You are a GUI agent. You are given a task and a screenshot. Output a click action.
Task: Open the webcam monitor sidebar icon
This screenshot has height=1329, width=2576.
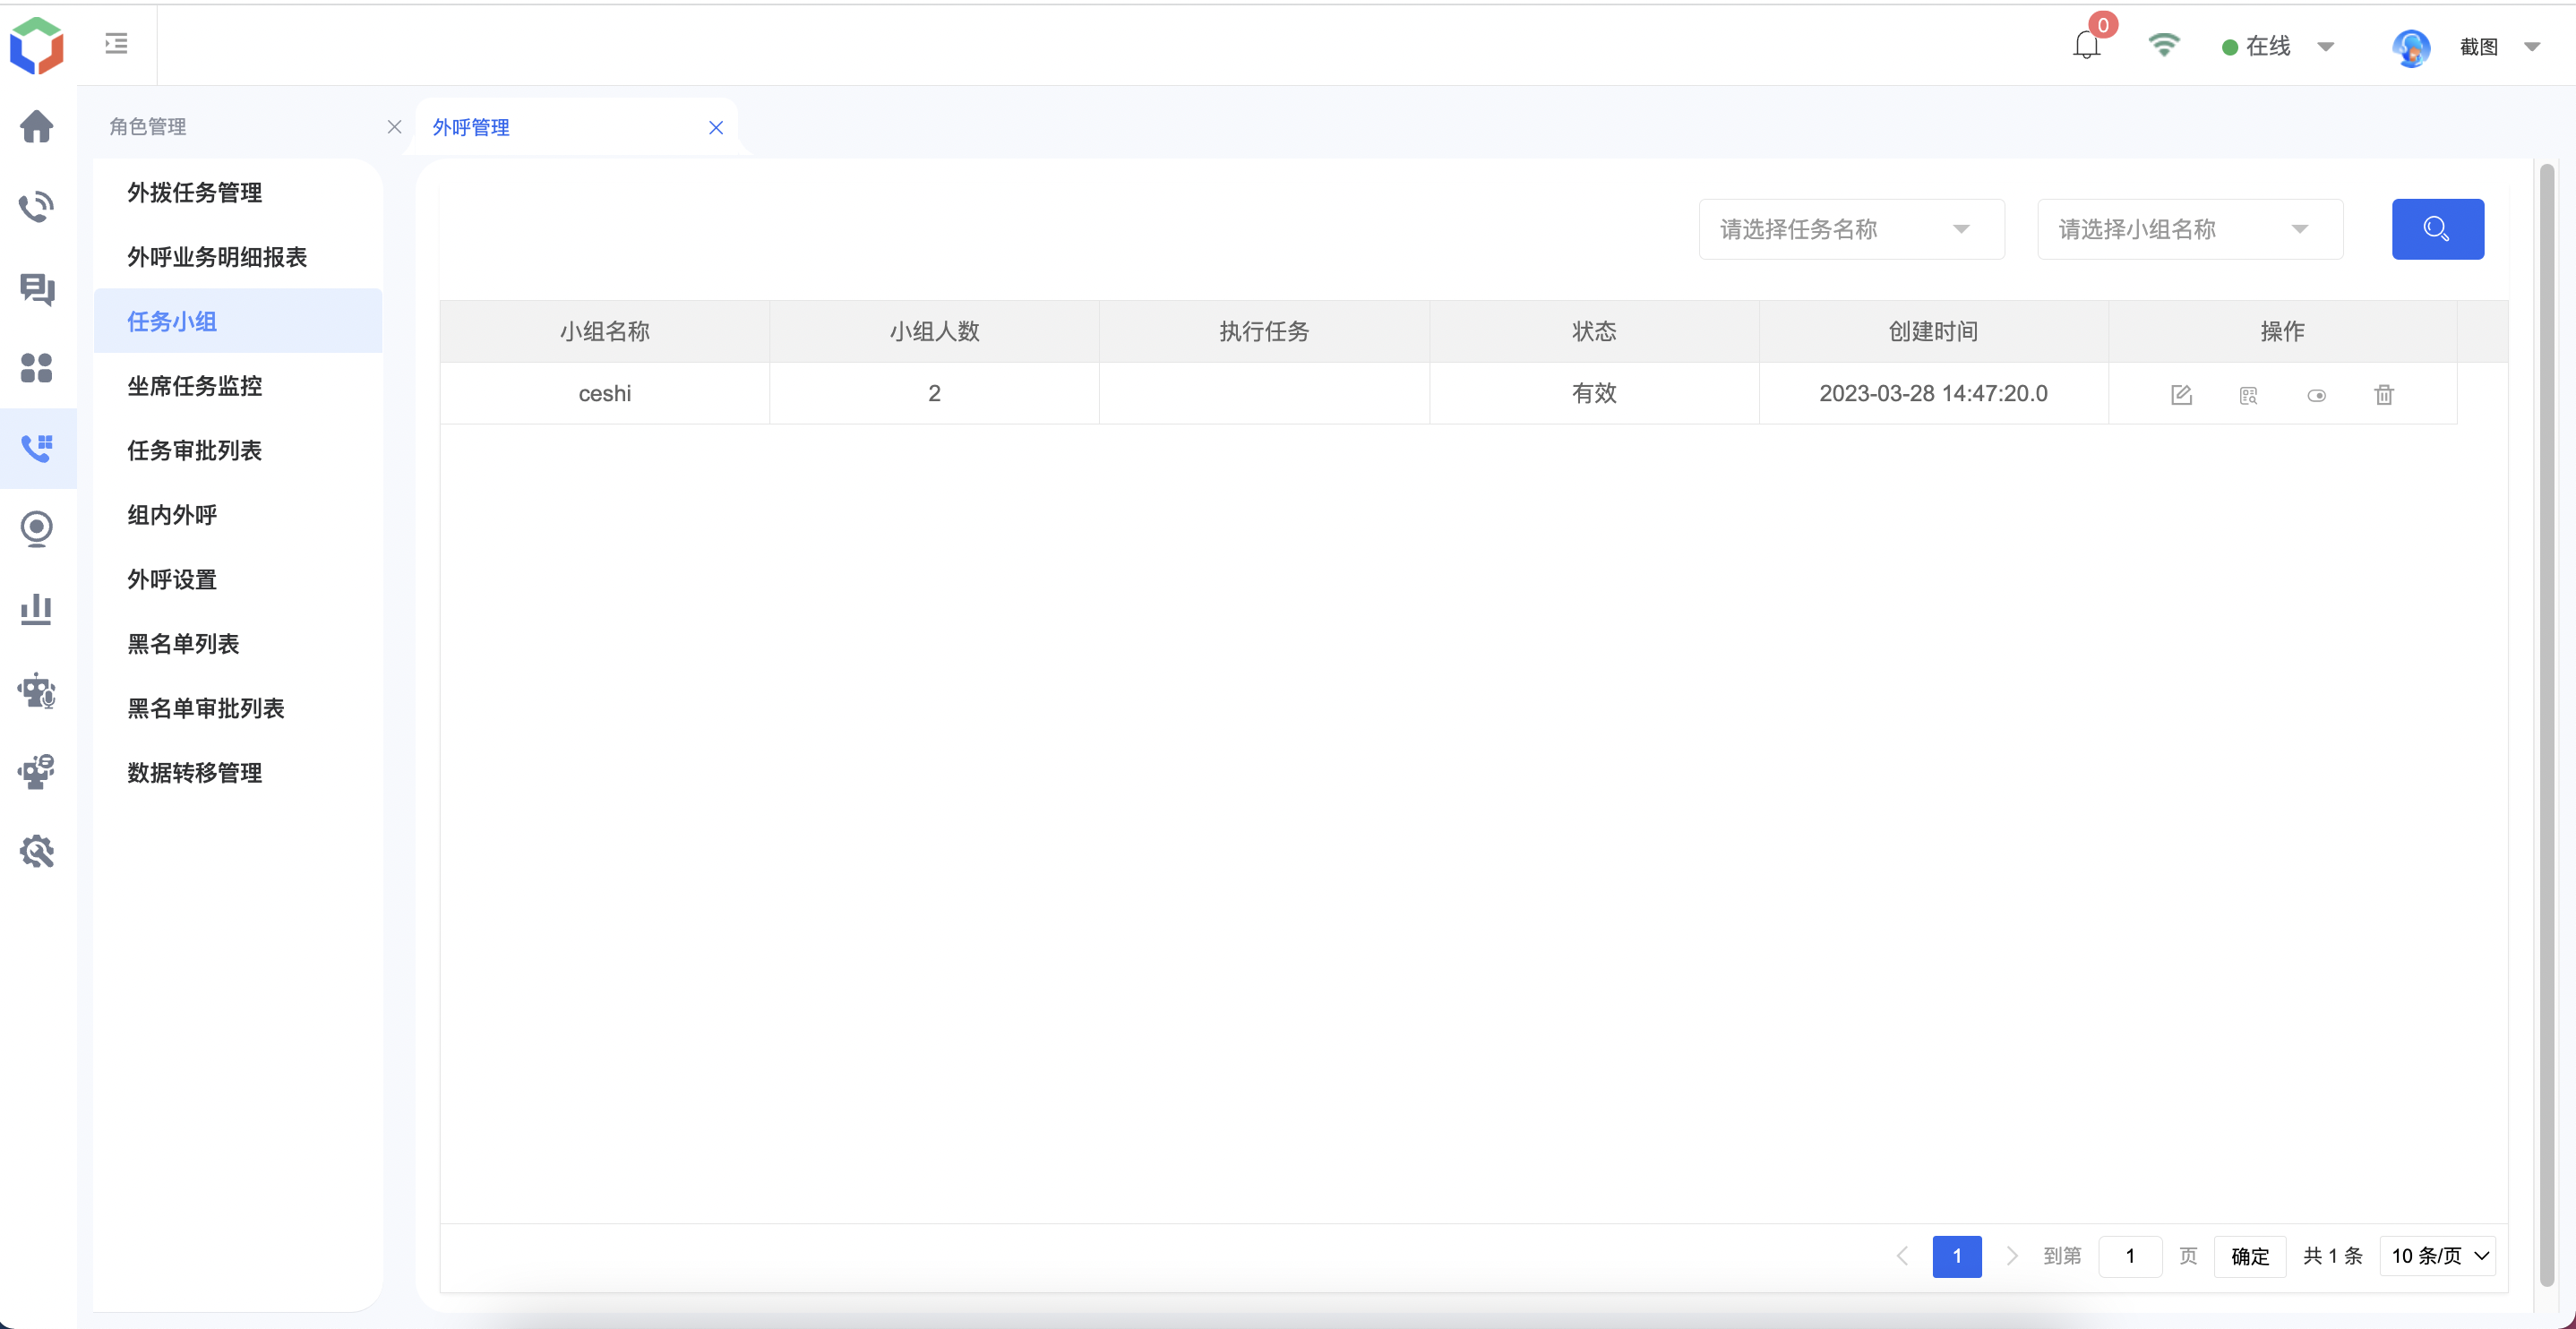[x=37, y=529]
